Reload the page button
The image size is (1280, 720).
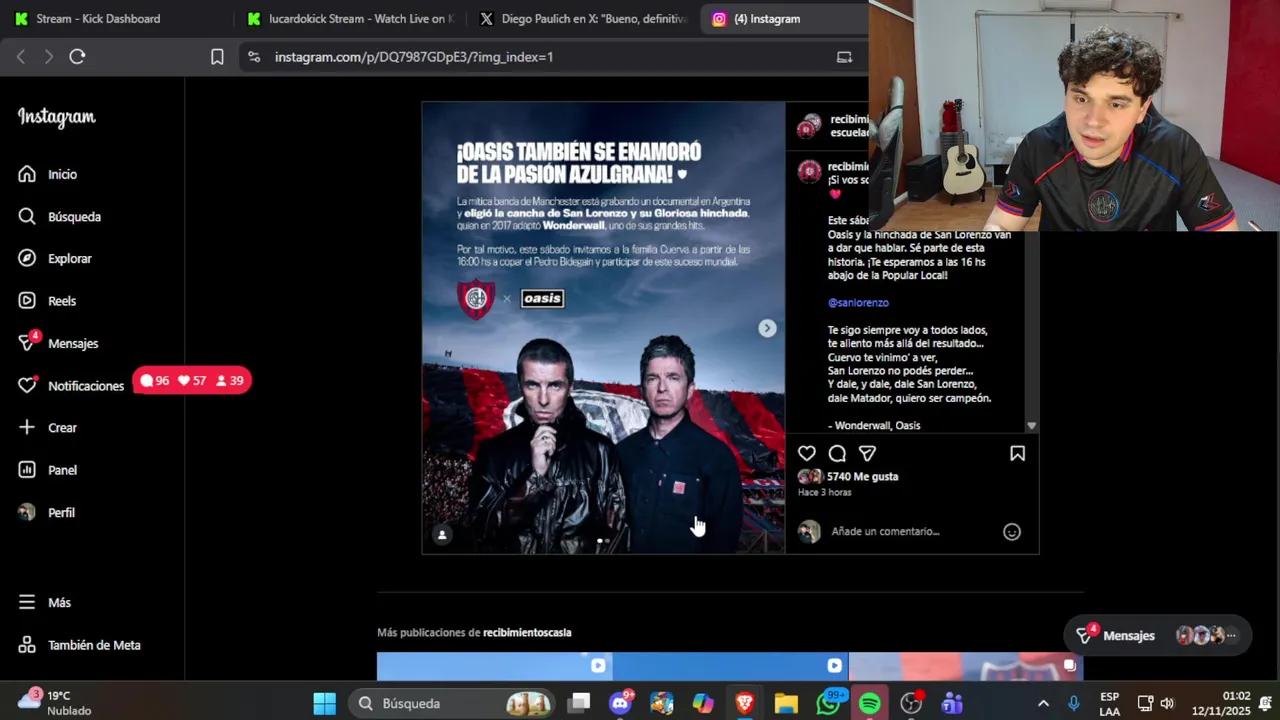pyautogui.click(x=77, y=57)
